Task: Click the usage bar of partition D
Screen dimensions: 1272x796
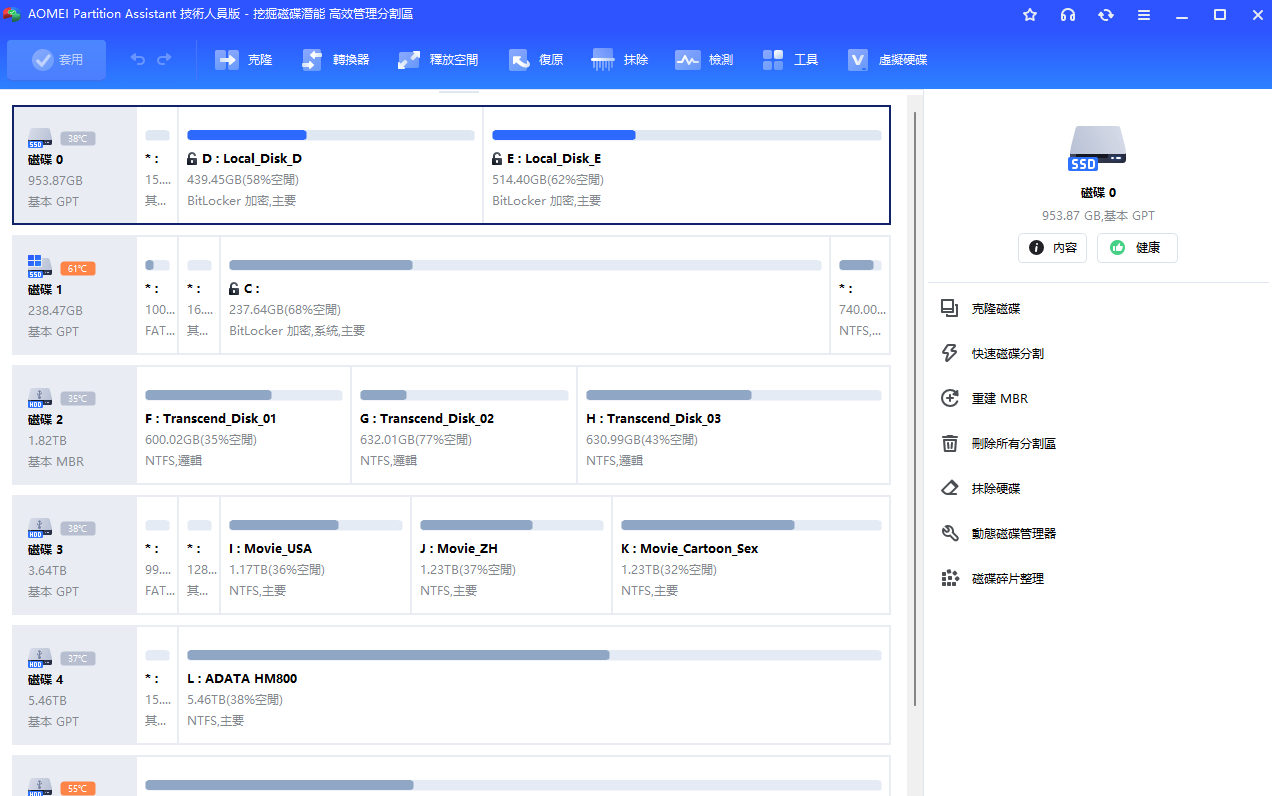Action: pos(330,135)
